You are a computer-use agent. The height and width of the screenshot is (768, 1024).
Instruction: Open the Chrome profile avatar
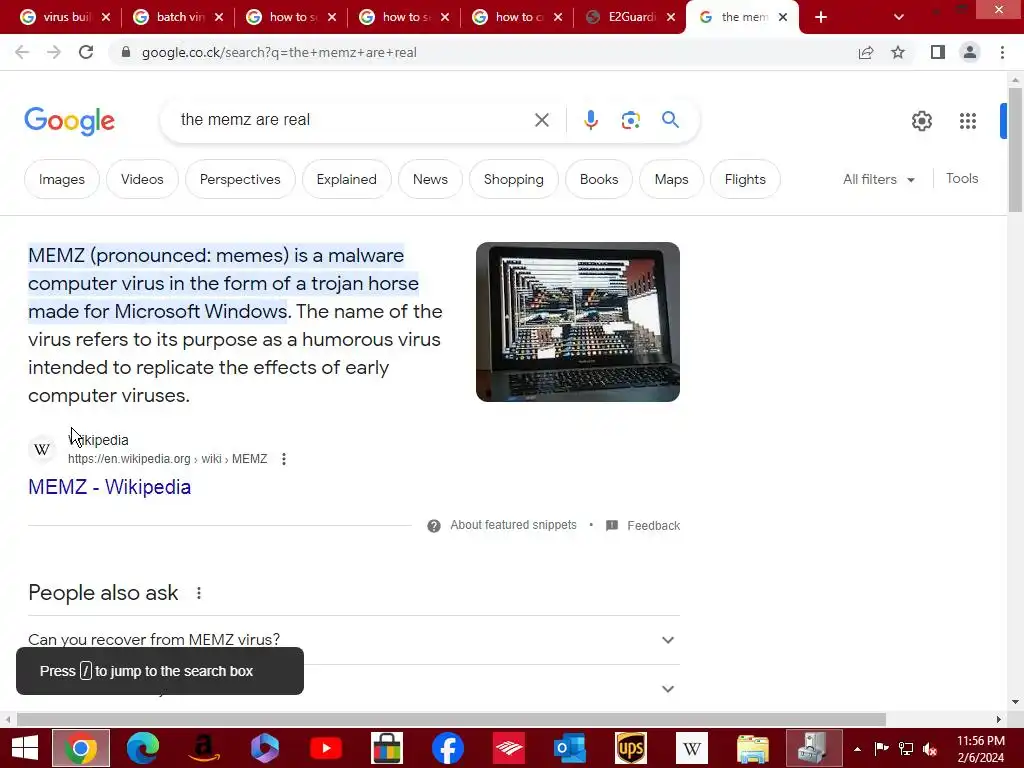click(970, 52)
